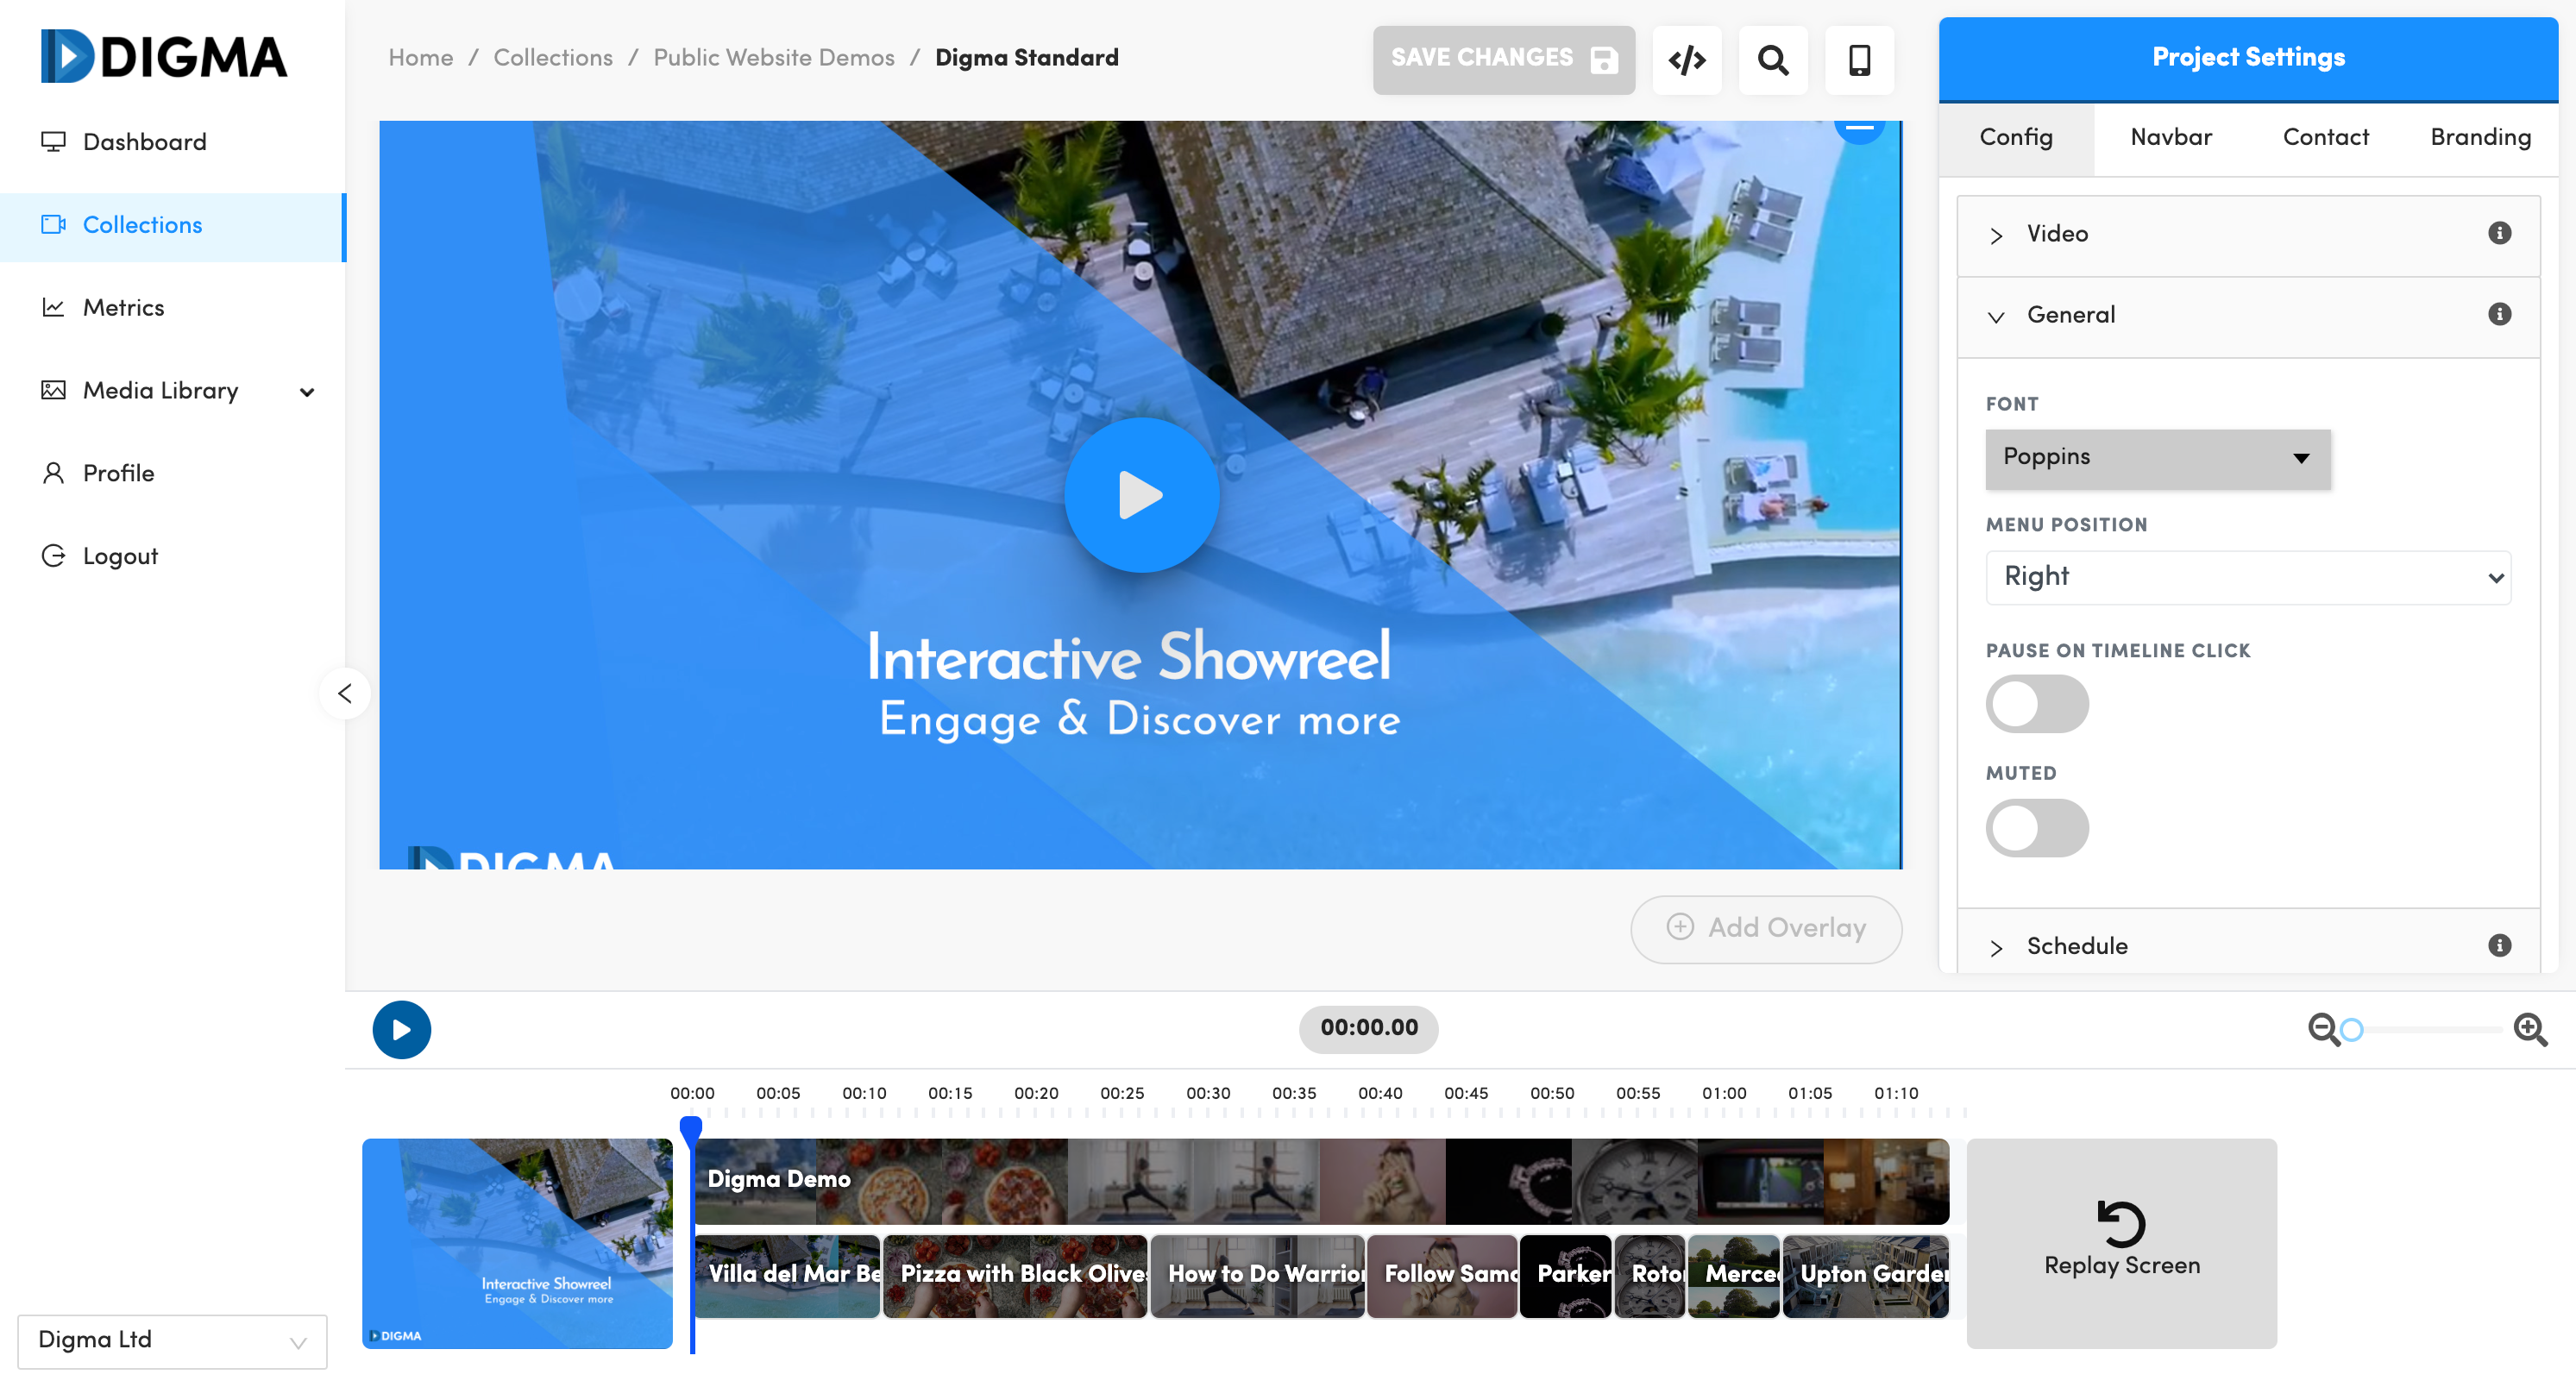Select the Replay Screen thumbnail
Viewport: 2576px width, 1387px height.
(2120, 1242)
